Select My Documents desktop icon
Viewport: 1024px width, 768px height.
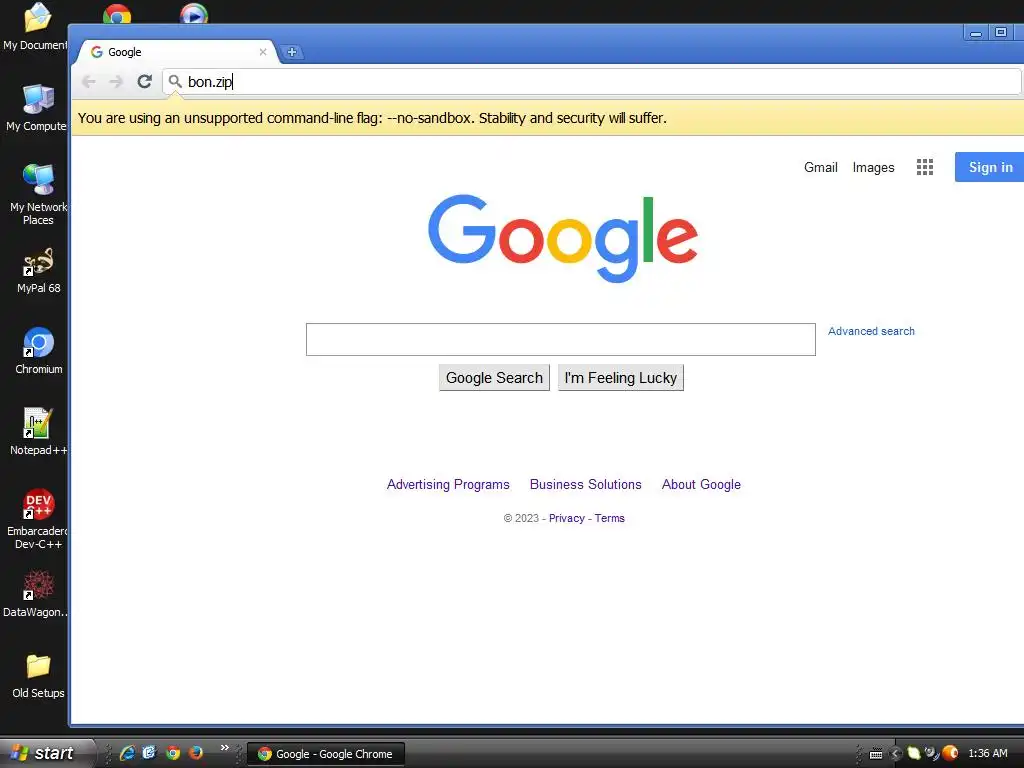click(x=36, y=26)
